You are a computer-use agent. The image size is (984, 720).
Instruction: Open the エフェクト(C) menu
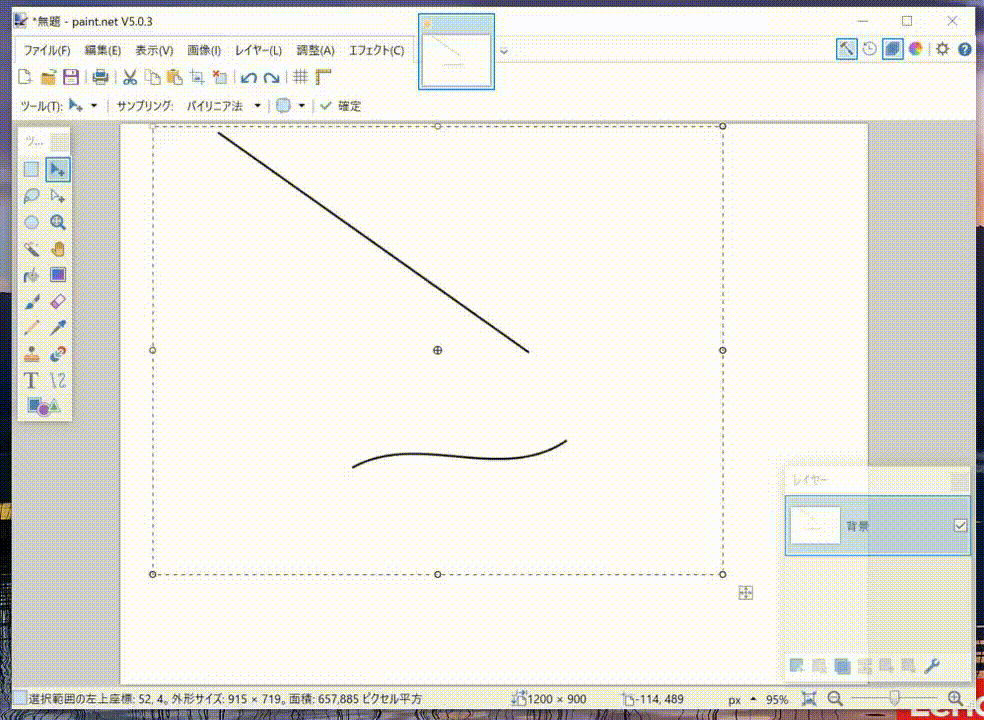[377, 51]
